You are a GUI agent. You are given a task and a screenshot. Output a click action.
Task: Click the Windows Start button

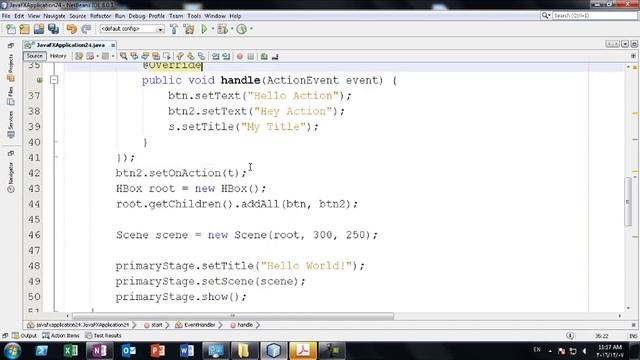coord(12,351)
